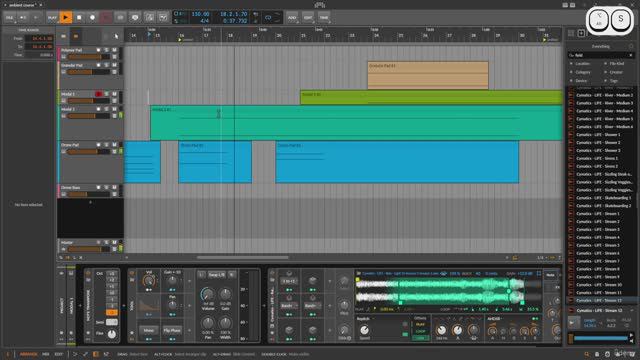640x360 pixels.
Task: Click Granular Pad volume fader
Action: coord(89,72)
